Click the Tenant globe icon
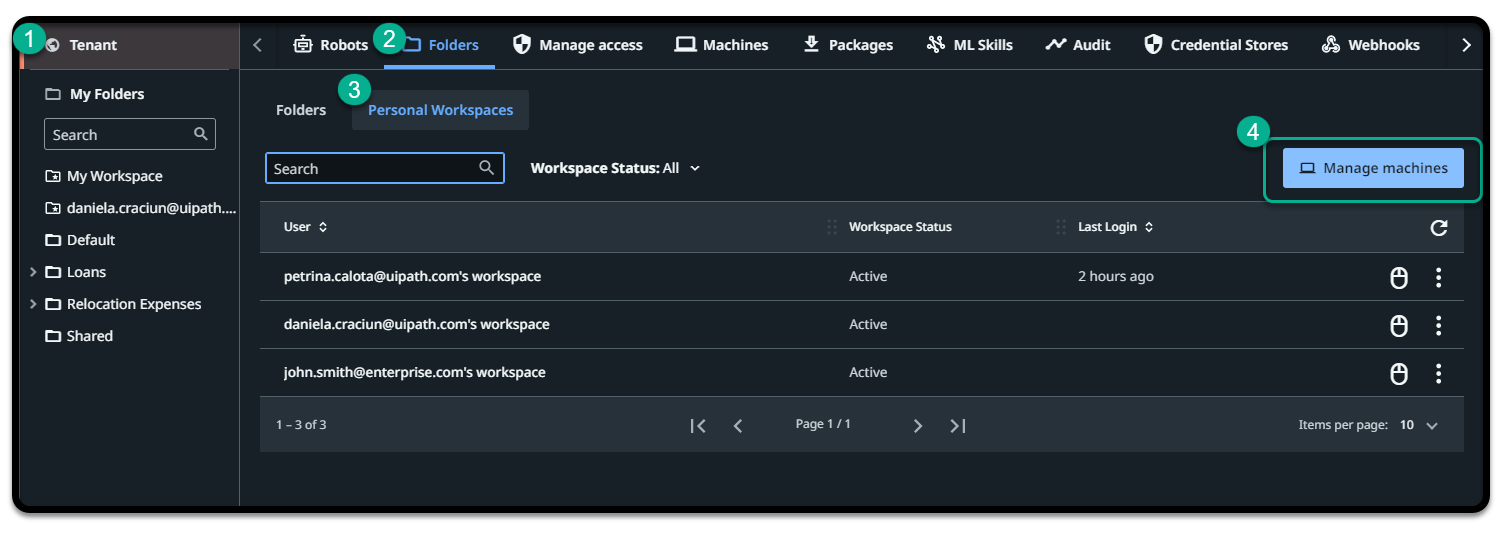1511x533 pixels. pos(52,45)
